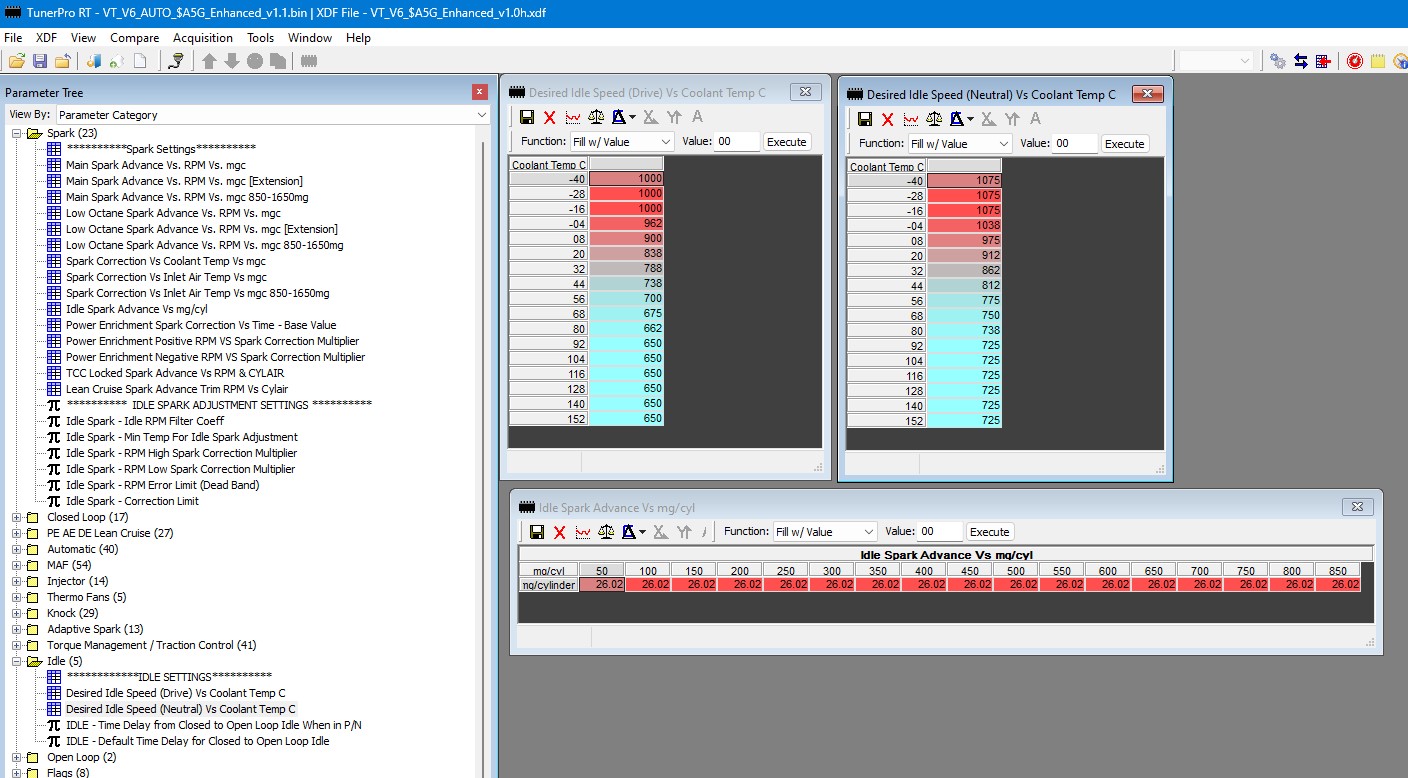Select Desired Idle Speed (Drive) tree item
This screenshot has height=778, width=1408.
point(176,693)
